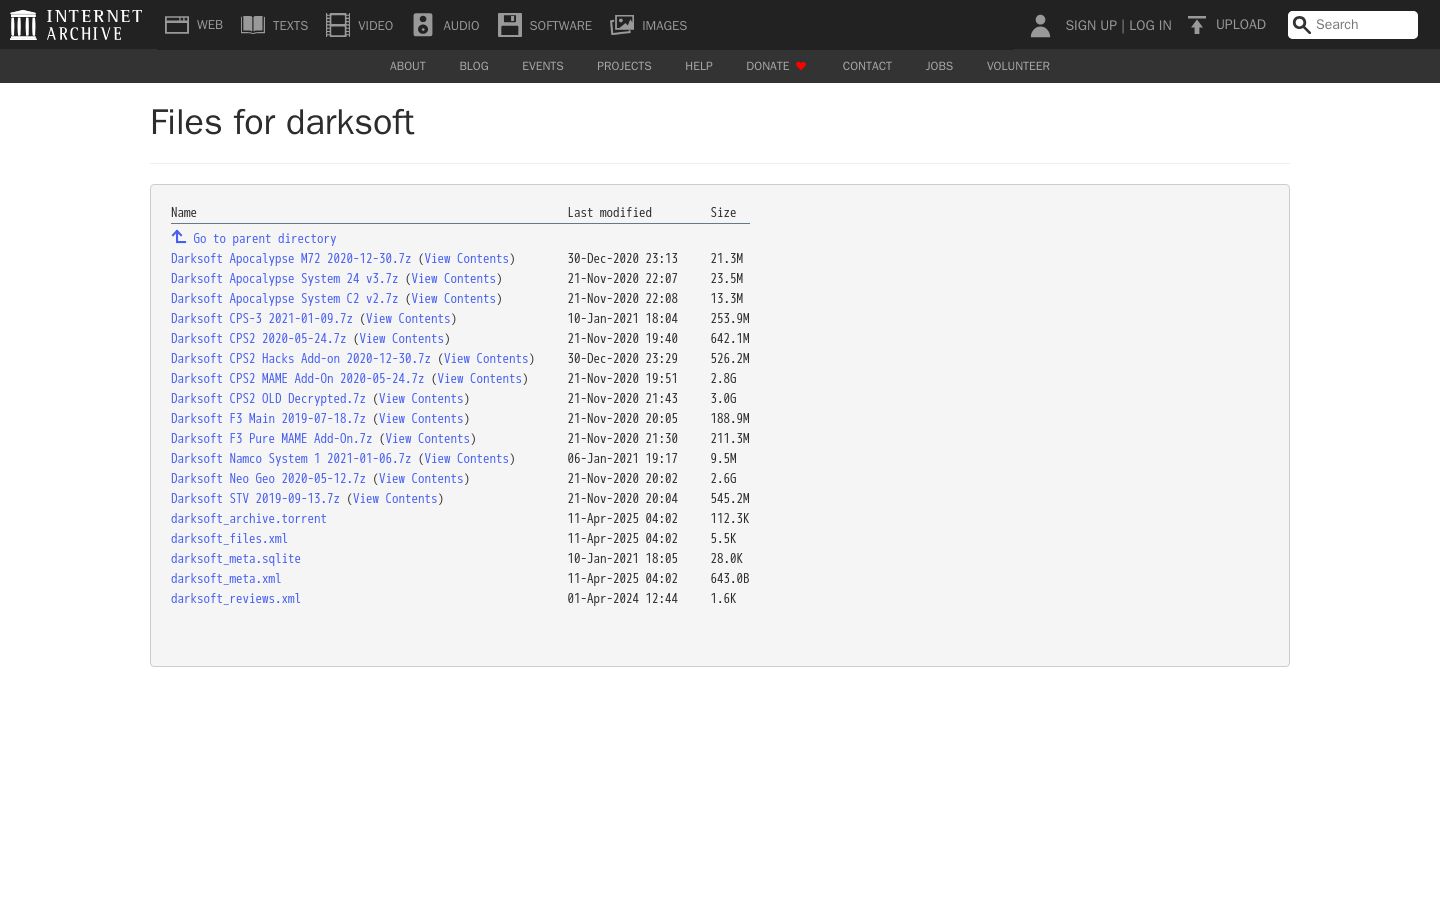
Task: Click the Internet Archive logo
Action: (x=76, y=25)
